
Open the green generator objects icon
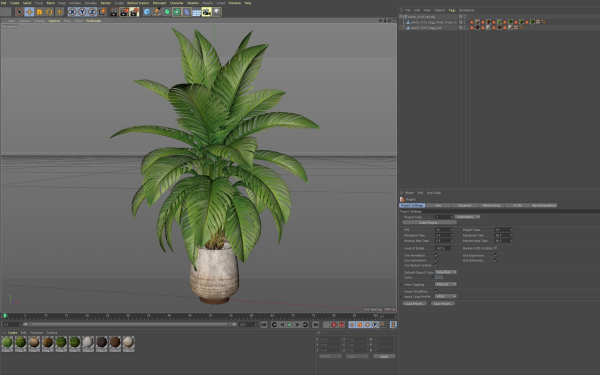pyautogui.click(x=167, y=12)
